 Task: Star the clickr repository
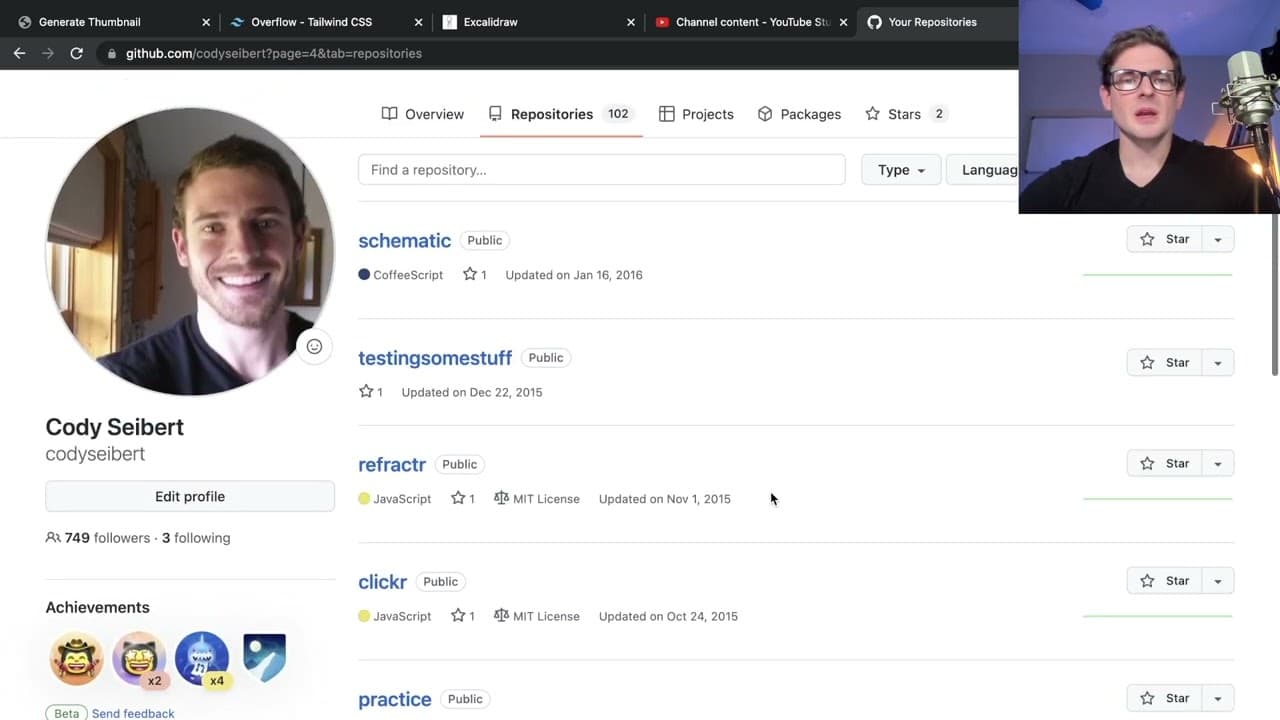pyautogui.click(x=1164, y=580)
